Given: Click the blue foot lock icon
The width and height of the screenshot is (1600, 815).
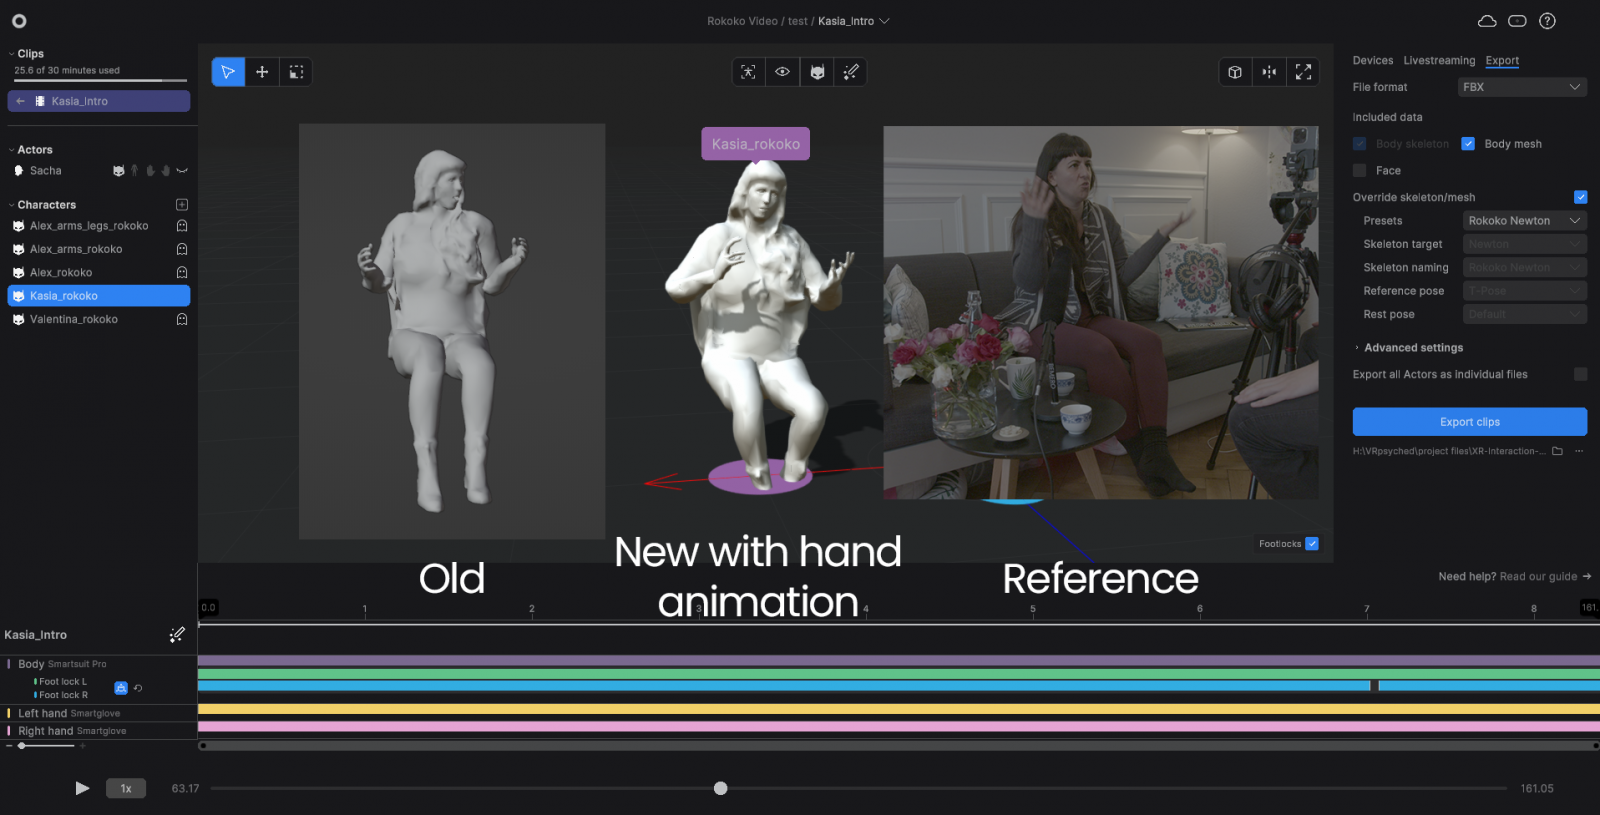Looking at the screenshot, I should 121,688.
